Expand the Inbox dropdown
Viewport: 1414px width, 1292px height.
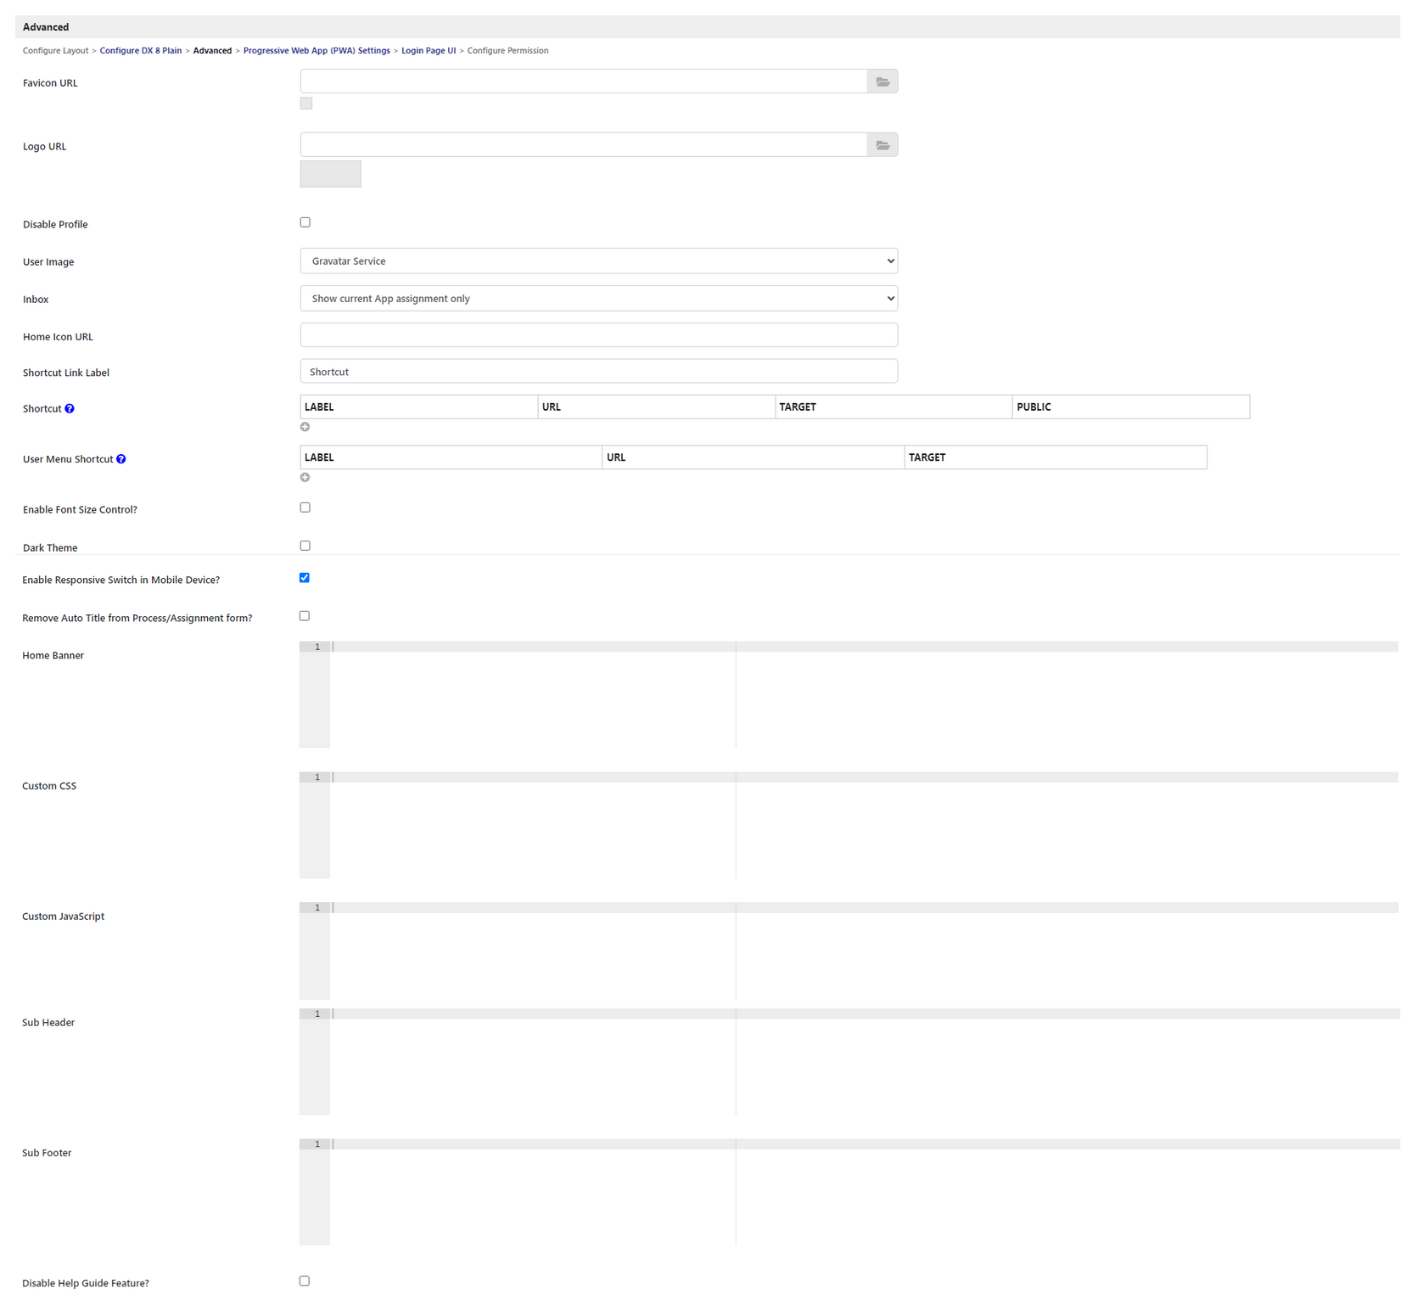pos(598,298)
